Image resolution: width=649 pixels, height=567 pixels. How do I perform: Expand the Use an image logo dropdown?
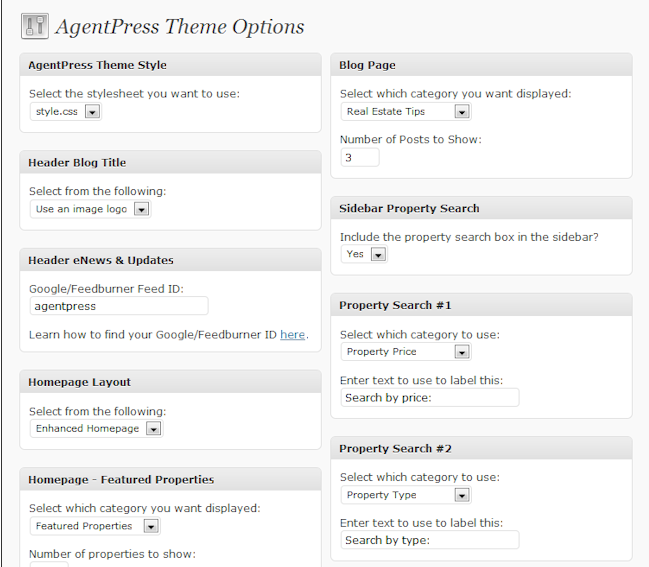point(91,209)
